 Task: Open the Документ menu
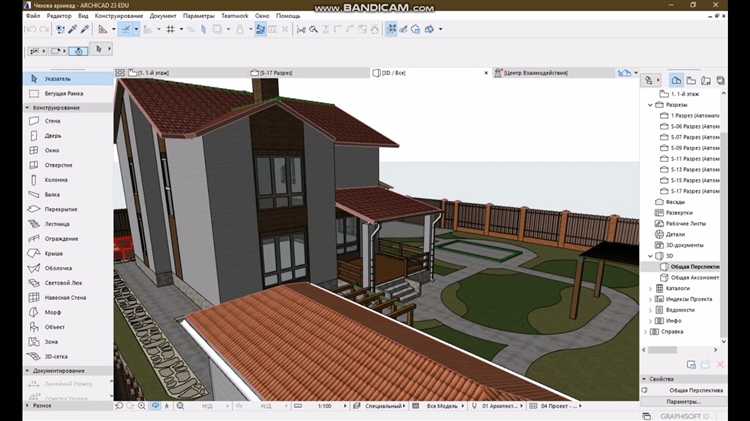[163, 16]
